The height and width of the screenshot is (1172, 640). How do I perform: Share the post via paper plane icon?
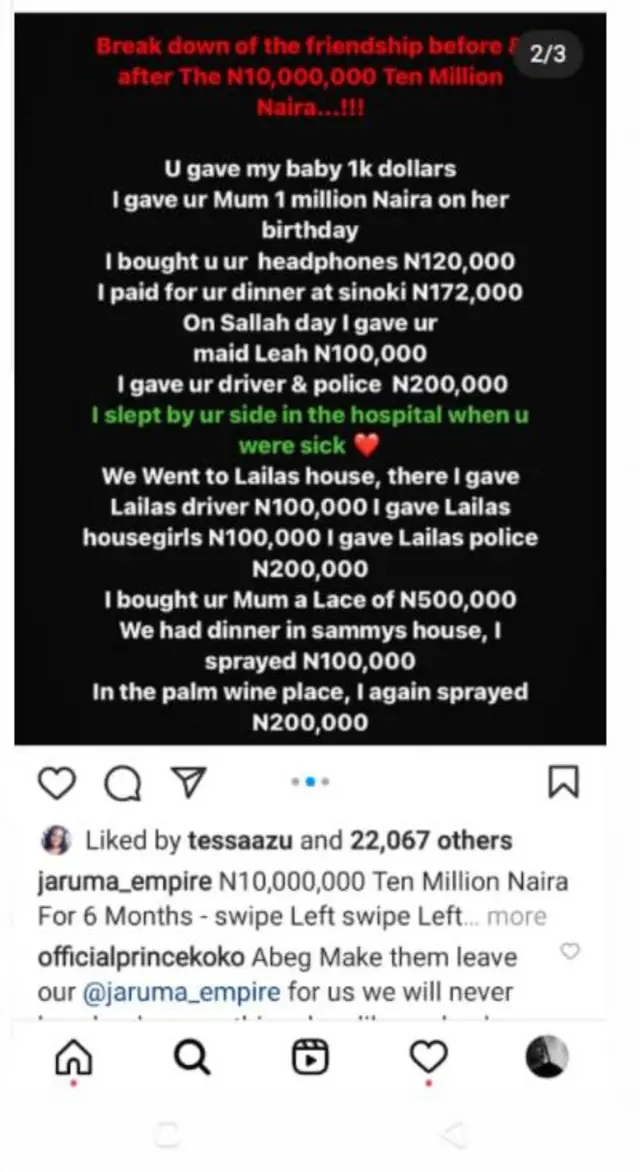(x=185, y=785)
